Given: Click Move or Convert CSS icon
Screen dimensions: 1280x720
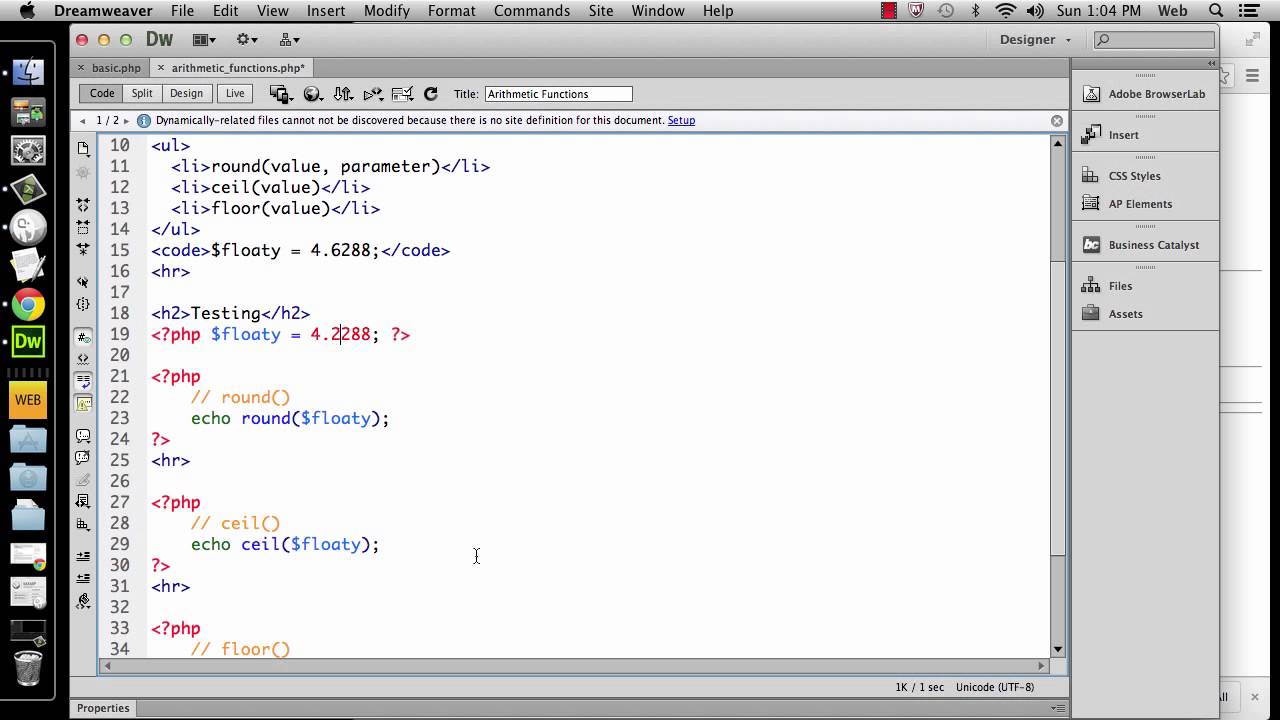Looking at the screenshot, I should pos(83,523).
